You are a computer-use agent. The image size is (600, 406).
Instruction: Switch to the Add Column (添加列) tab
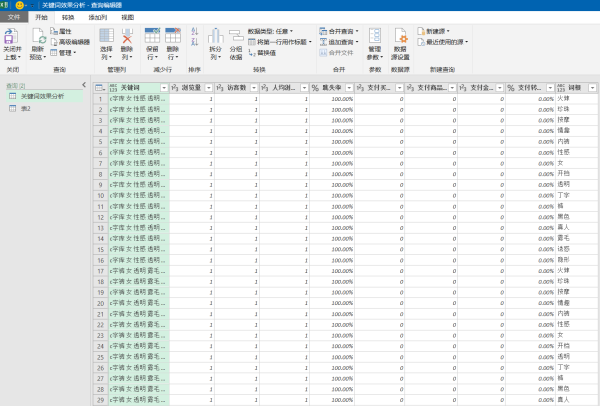[x=98, y=17]
